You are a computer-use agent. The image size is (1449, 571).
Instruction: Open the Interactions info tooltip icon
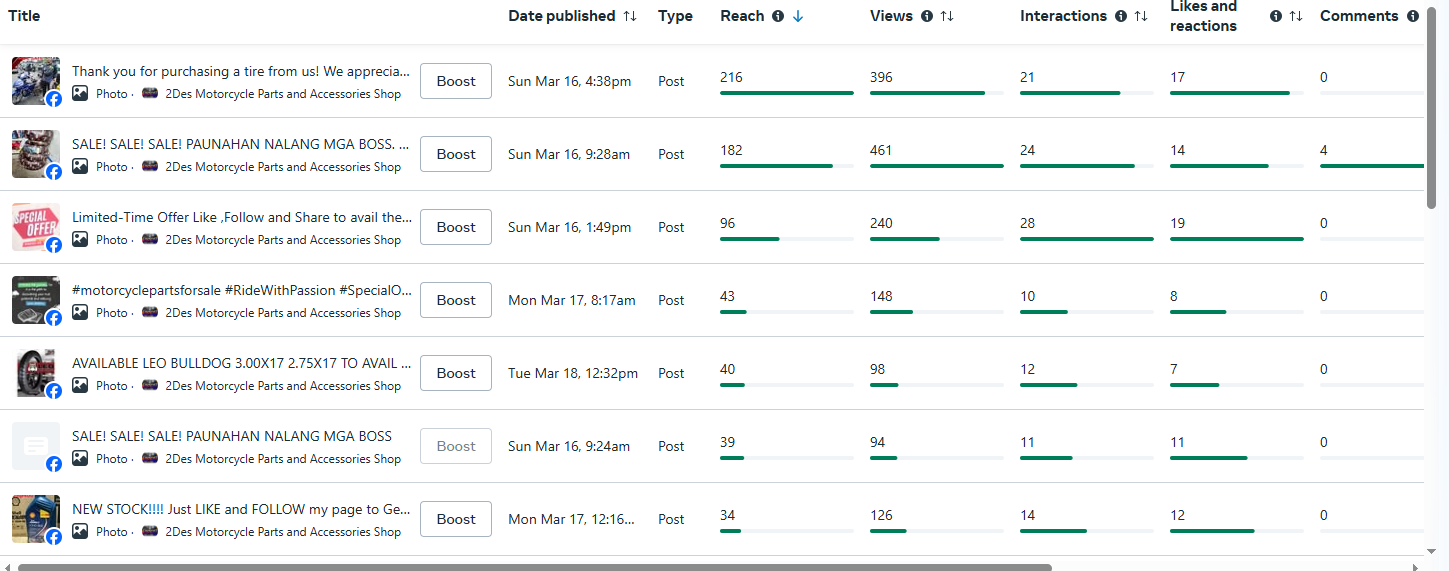click(1121, 16)
